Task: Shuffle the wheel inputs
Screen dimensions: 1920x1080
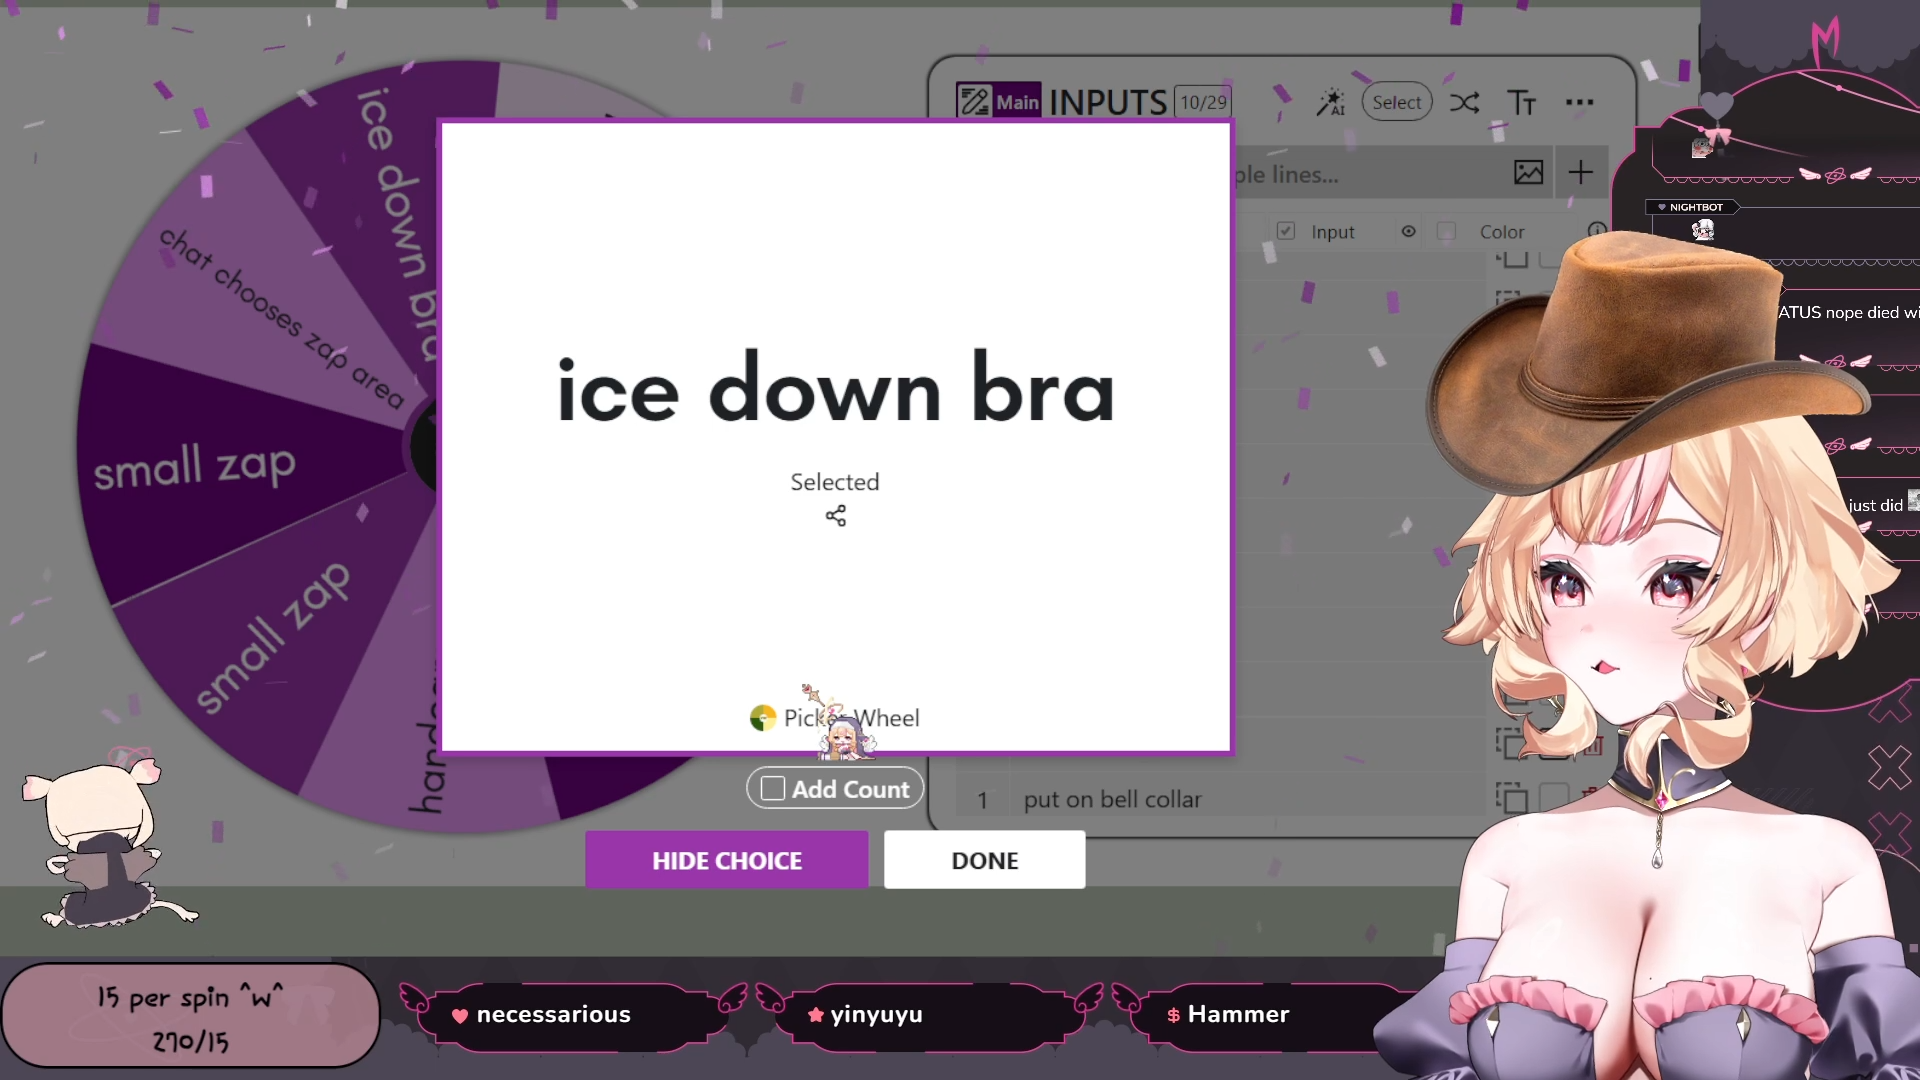Action: 1465,102
